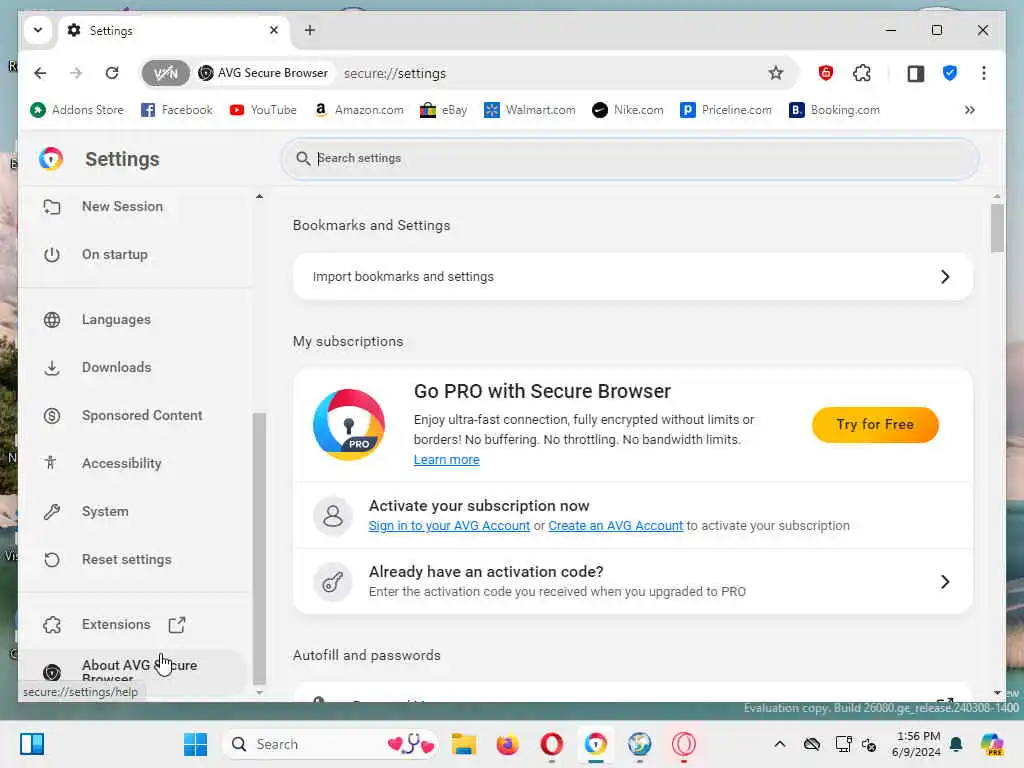
Task: Expand Already have an activation code row
Action: click(633, 581)
